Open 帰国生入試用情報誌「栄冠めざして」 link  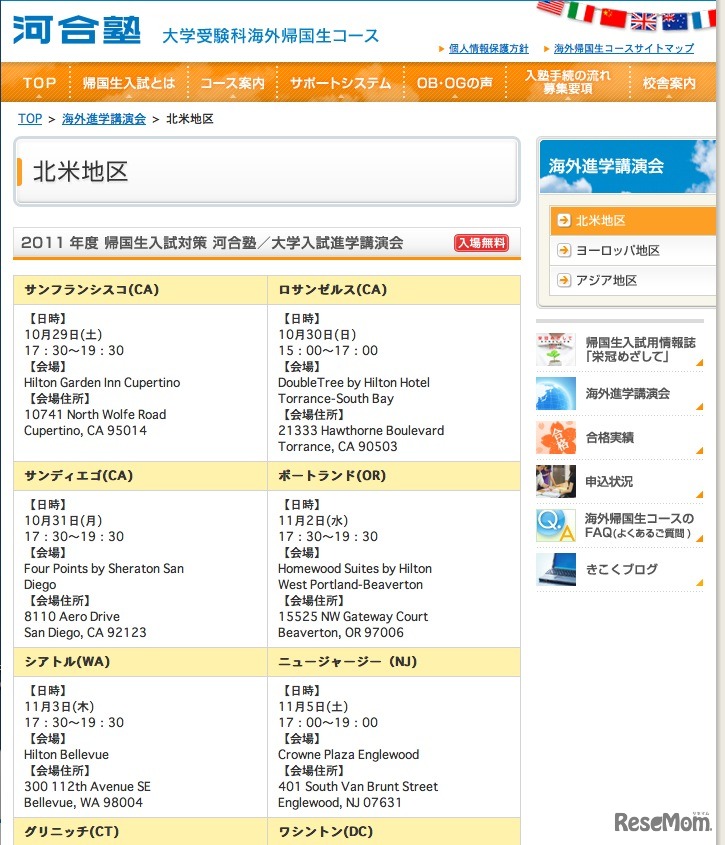(640, 349)
